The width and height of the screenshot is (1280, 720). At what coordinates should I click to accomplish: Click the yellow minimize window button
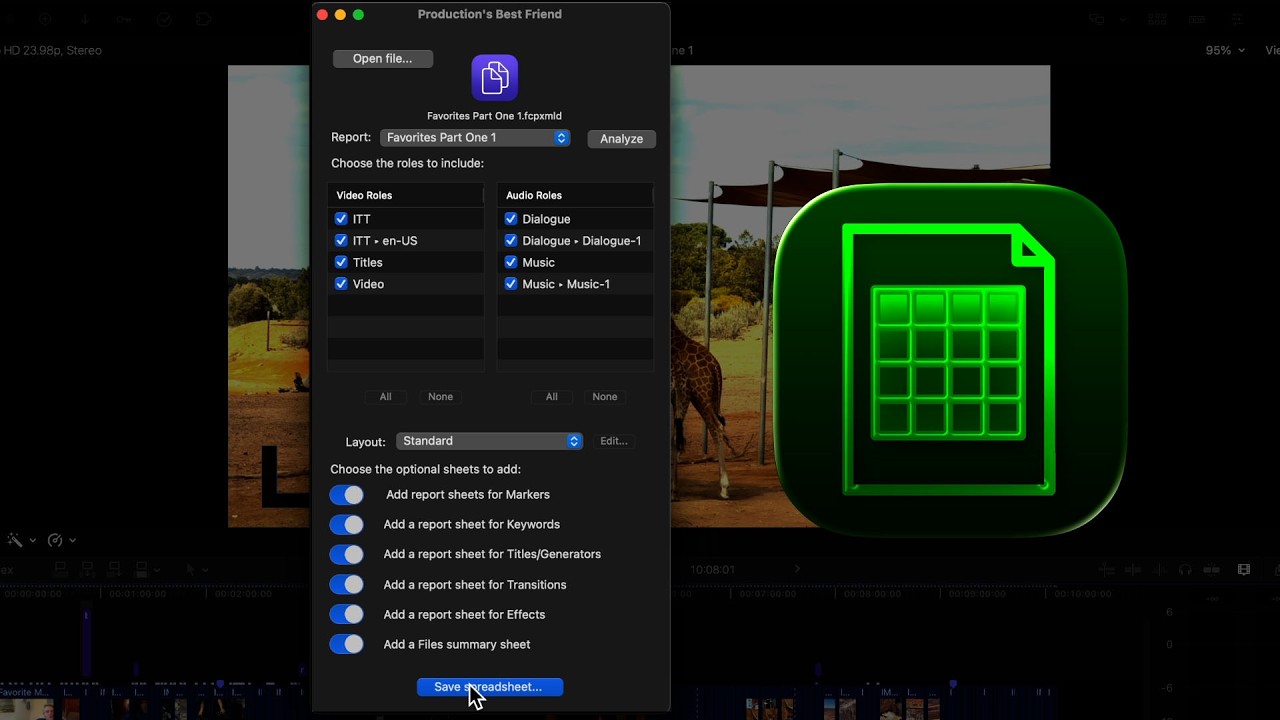[340, 14]
